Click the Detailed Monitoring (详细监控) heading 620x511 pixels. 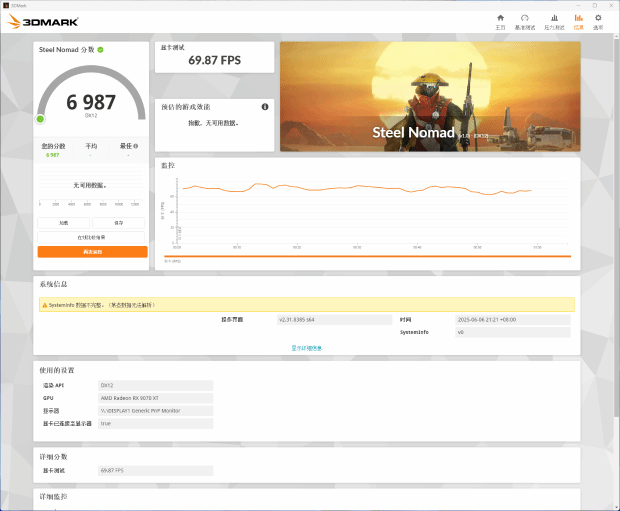tap(53, 497)
